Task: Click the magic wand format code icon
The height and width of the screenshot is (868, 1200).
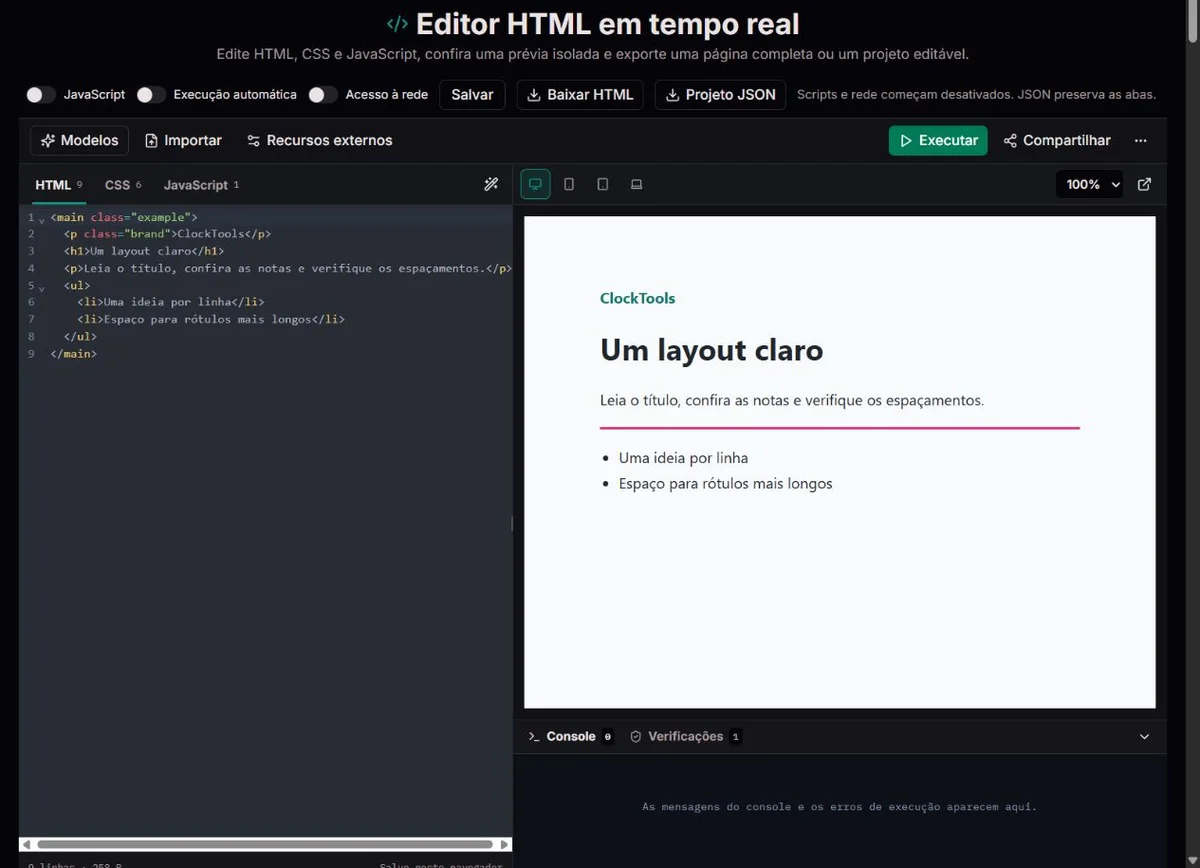Action: (491, 185)
